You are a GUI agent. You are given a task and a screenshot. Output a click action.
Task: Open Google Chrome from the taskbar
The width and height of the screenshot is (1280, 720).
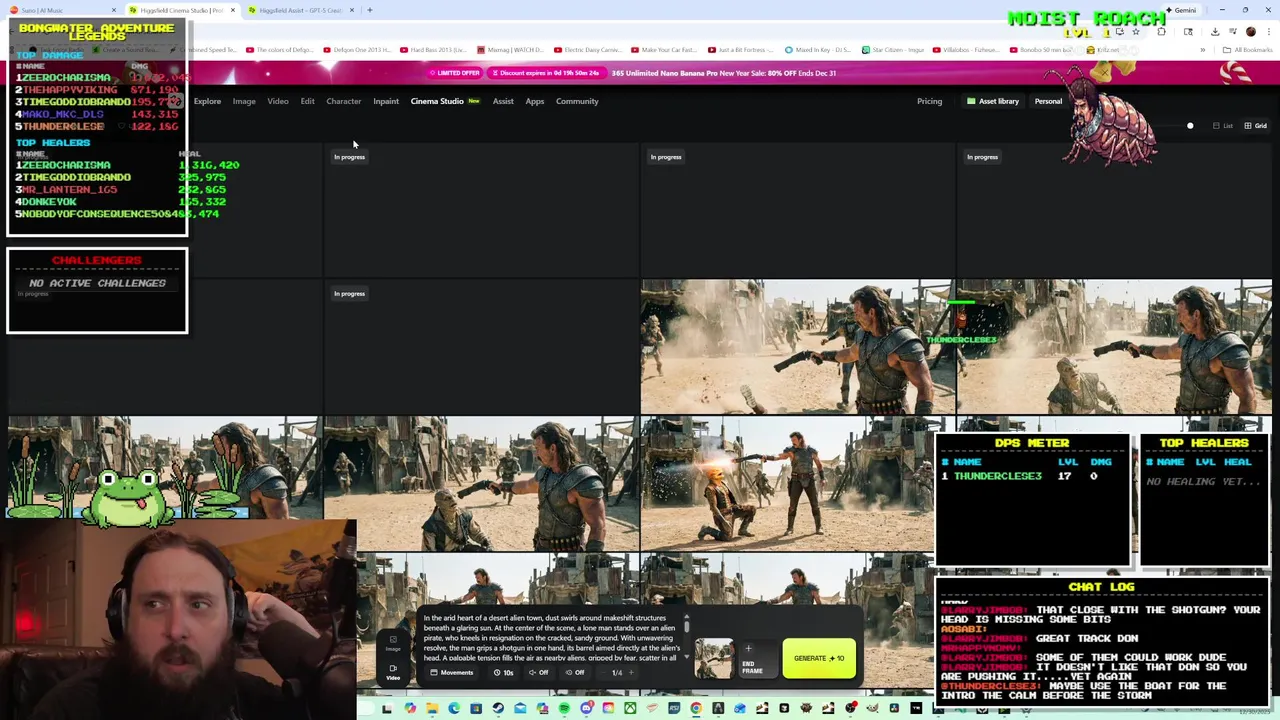(x=696, y=708)
